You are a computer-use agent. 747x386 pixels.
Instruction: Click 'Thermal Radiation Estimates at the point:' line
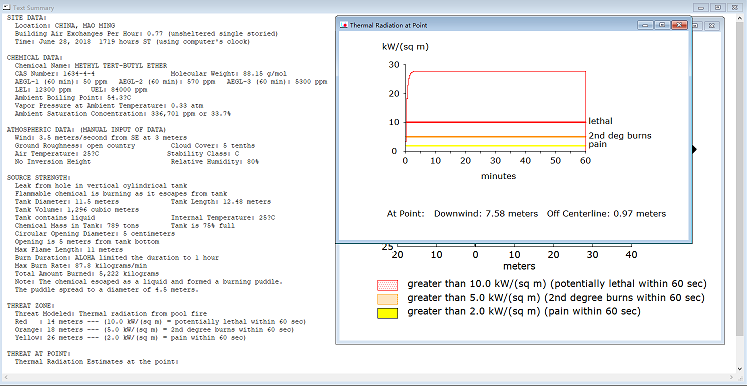click(x=97, y=362)
